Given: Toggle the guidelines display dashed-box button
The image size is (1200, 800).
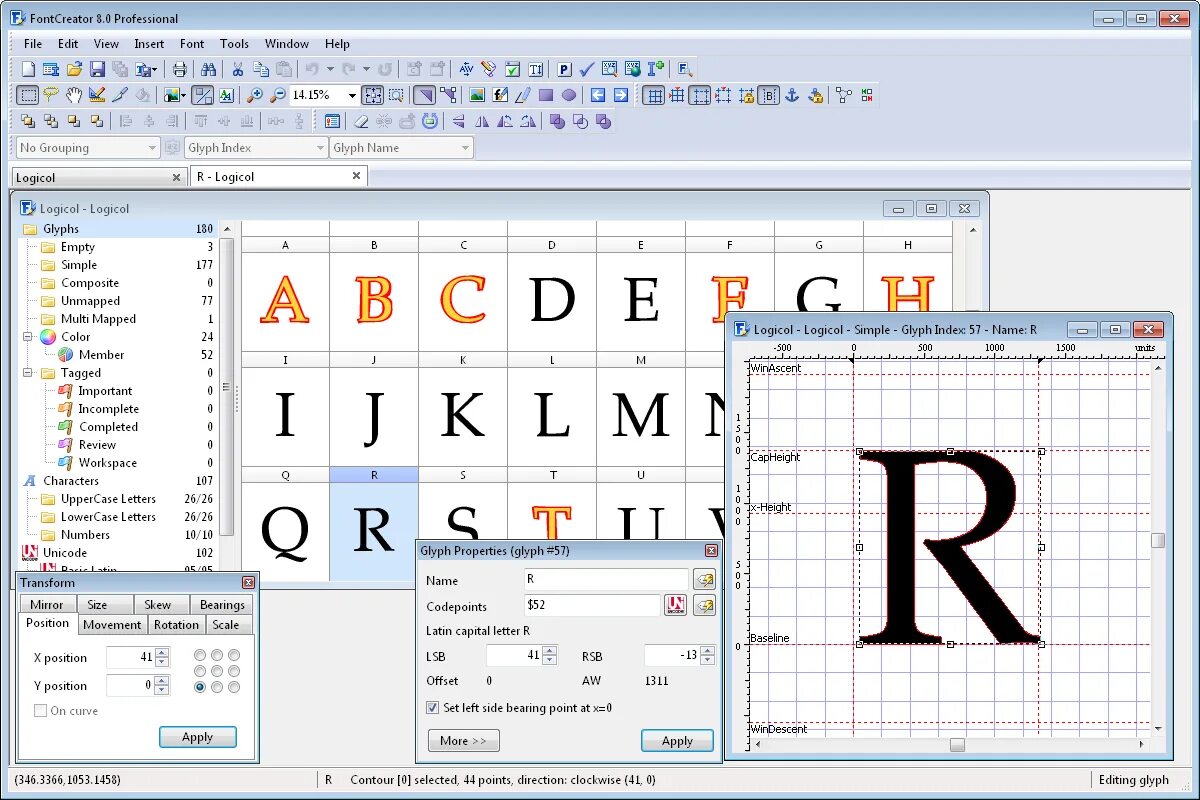Looking at the screenshot, I should click(x=700, y=95).
